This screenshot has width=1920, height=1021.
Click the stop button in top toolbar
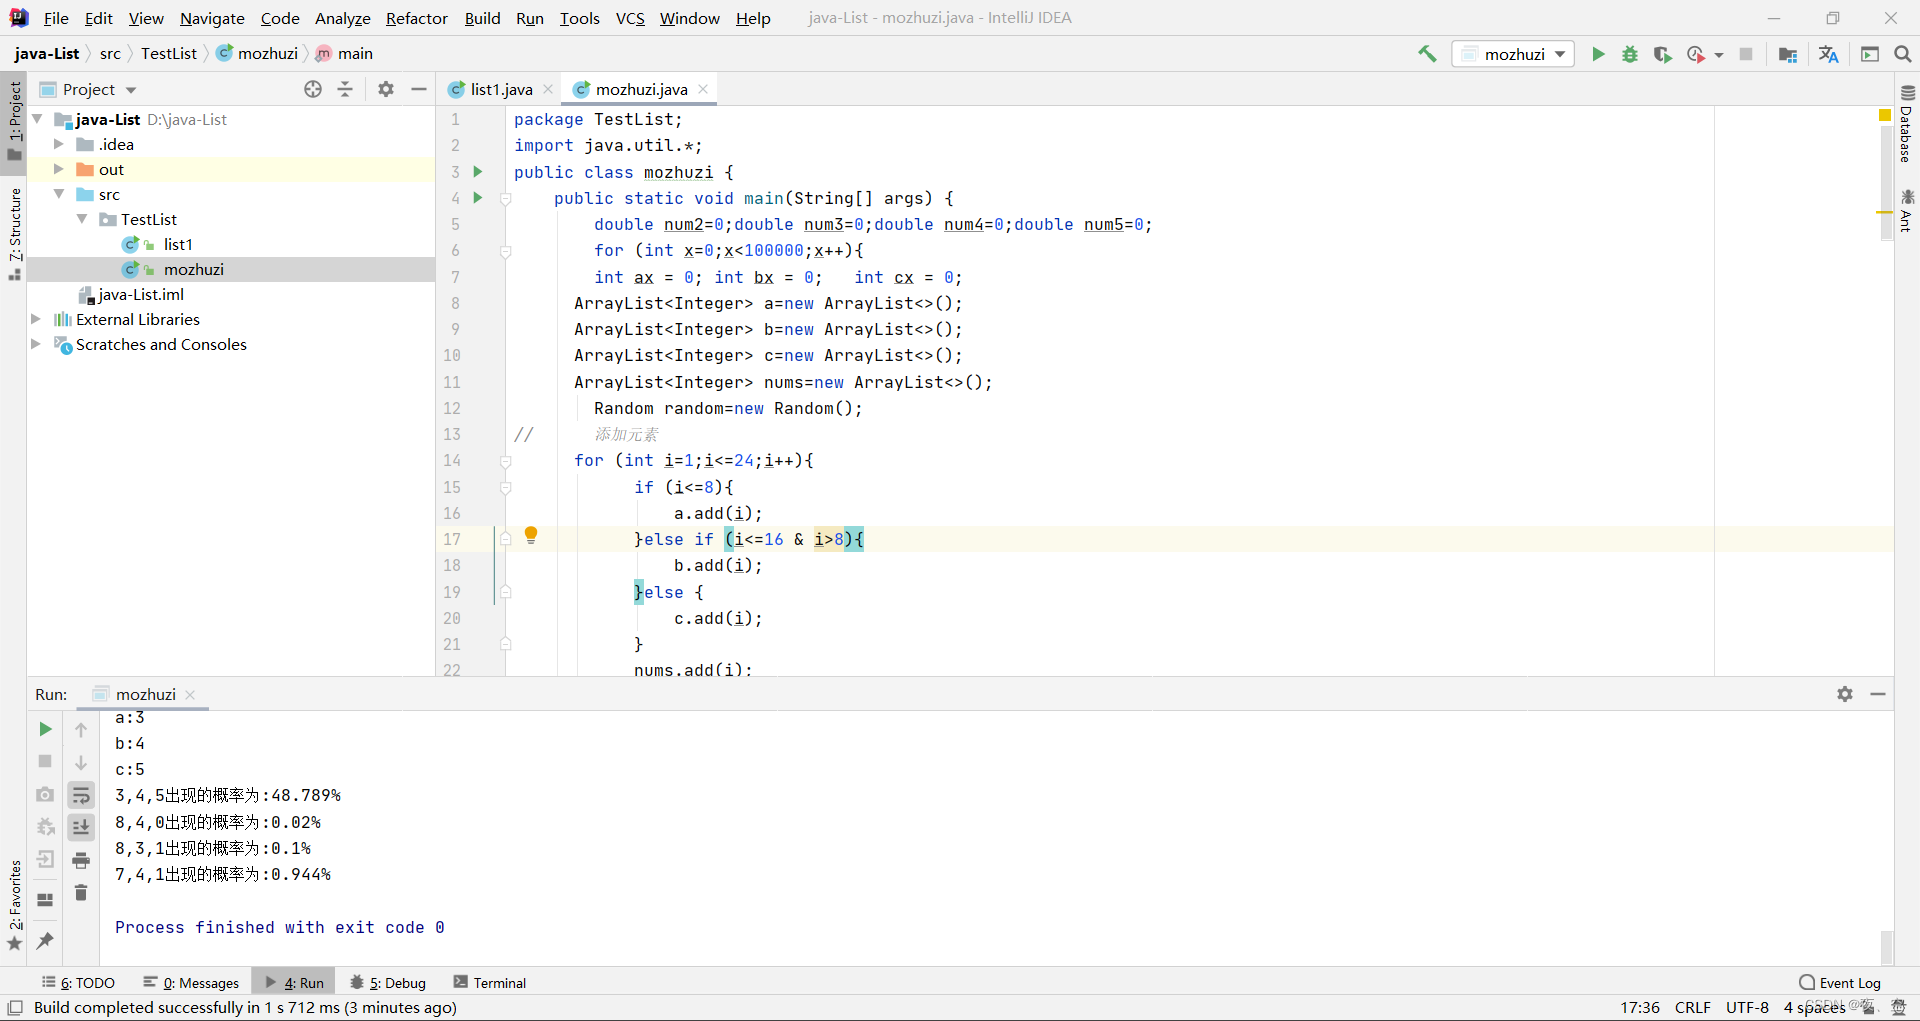pyautogui.click(x=1746, y=54)
